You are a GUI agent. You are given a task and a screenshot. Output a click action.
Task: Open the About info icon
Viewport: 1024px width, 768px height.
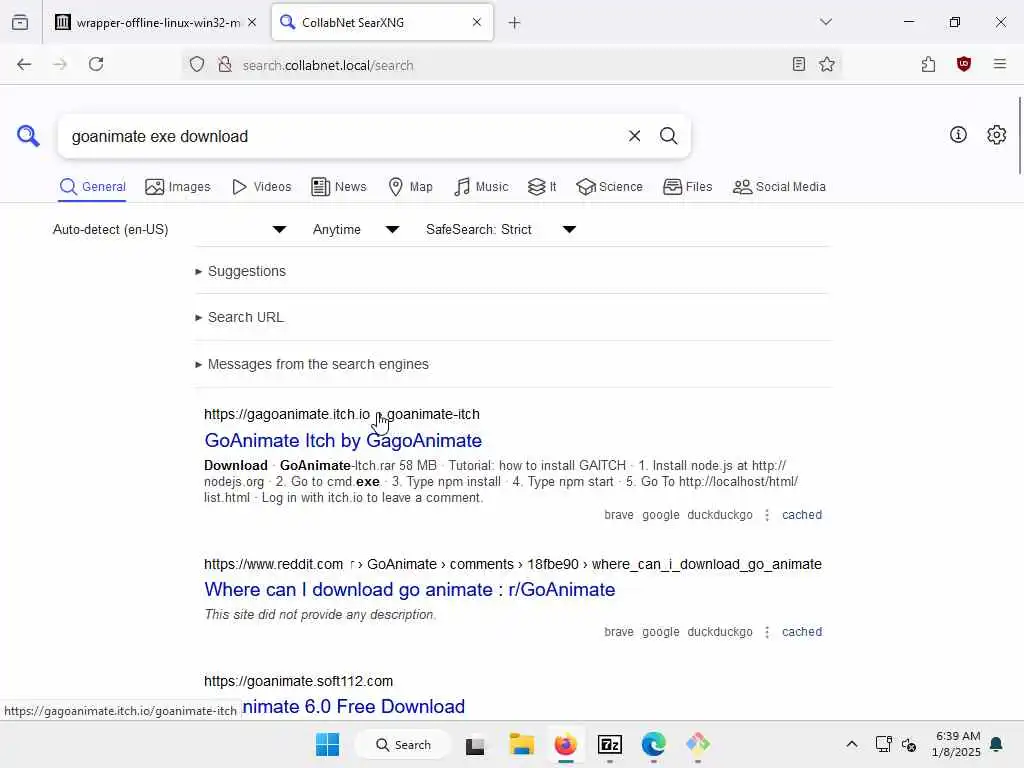(958, 135)
